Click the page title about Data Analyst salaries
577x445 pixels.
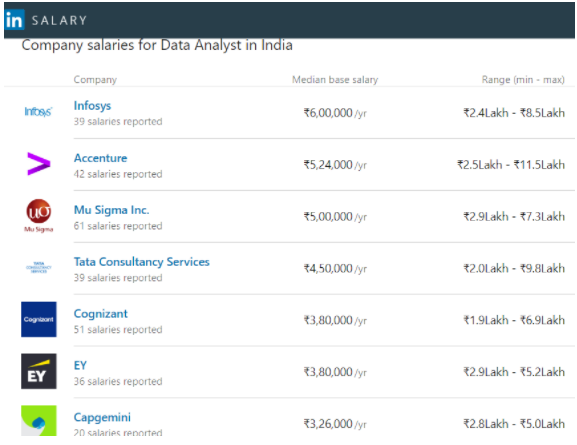point(157,45)
